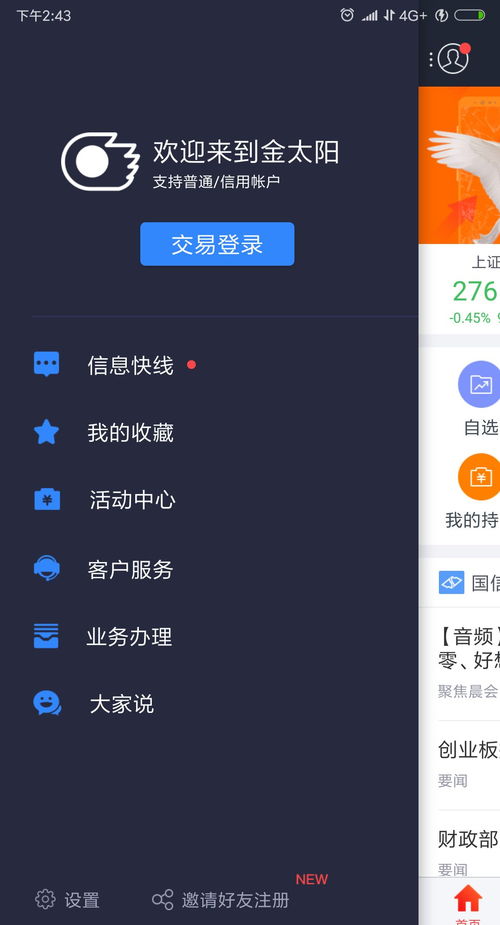The height and width of the screenshot is (925, 500).
Task: Click the 设置 settings label
Action: (82, 900)
